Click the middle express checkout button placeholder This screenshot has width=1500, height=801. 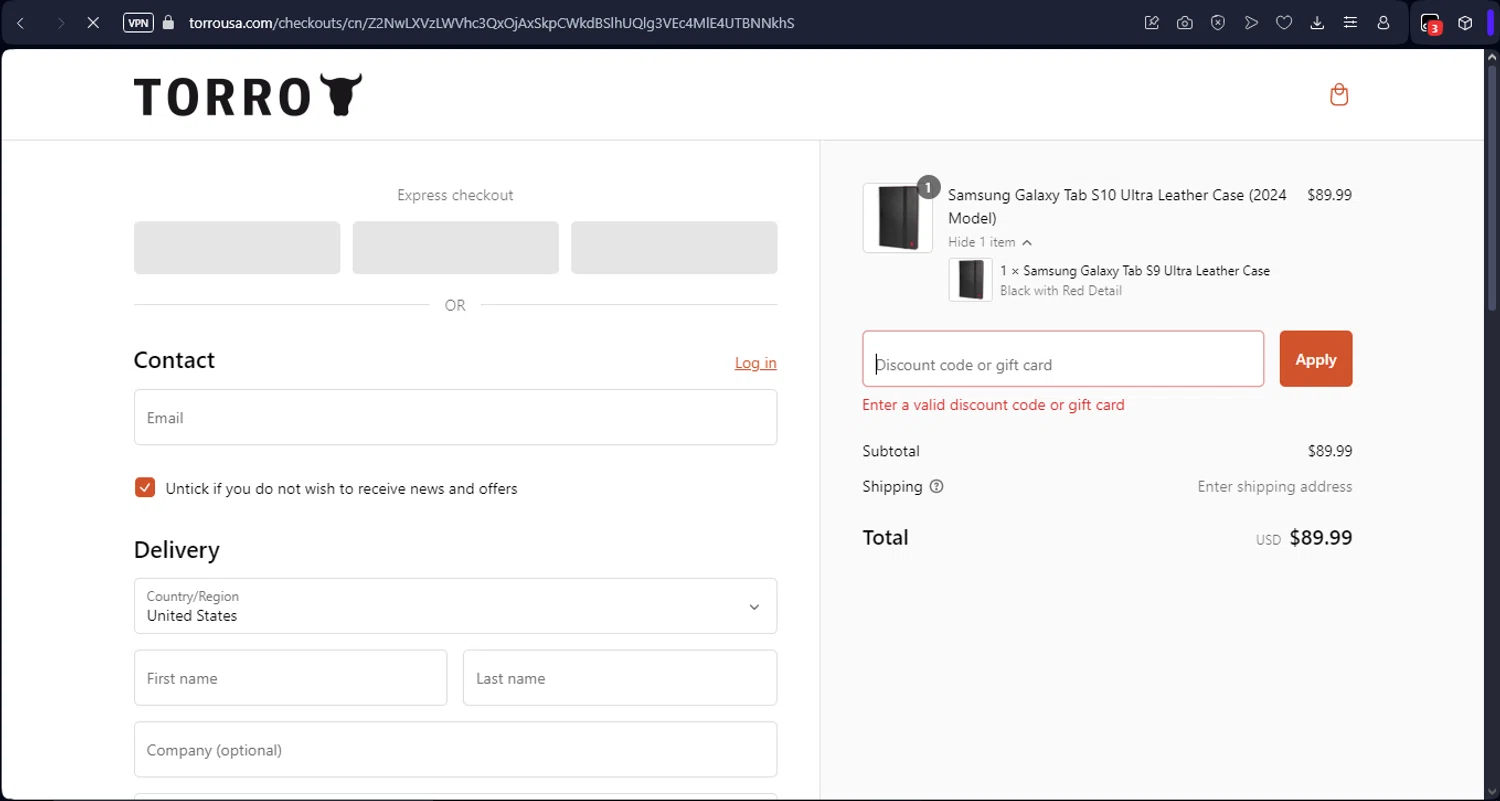(x=455, y=248)
